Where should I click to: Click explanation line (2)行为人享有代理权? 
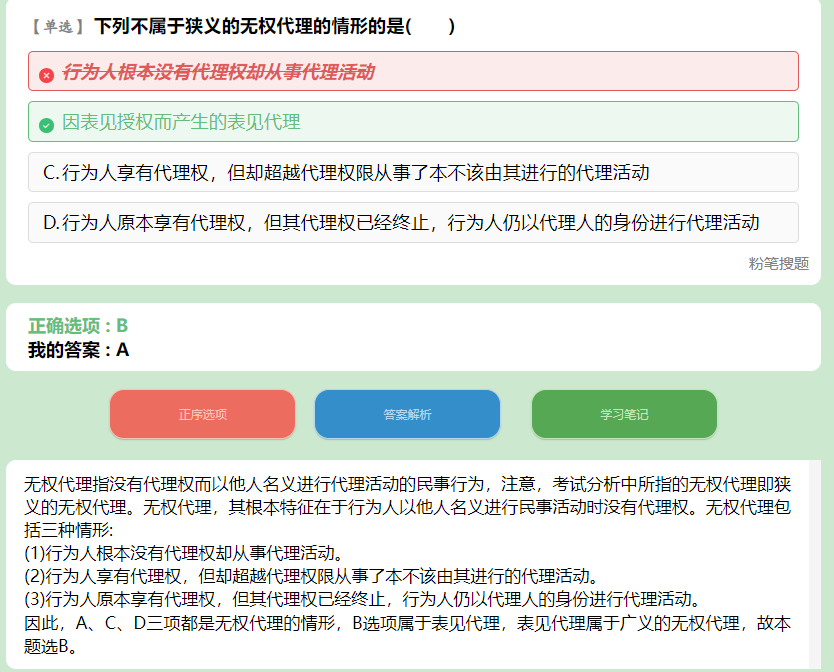tap(313, 576)
